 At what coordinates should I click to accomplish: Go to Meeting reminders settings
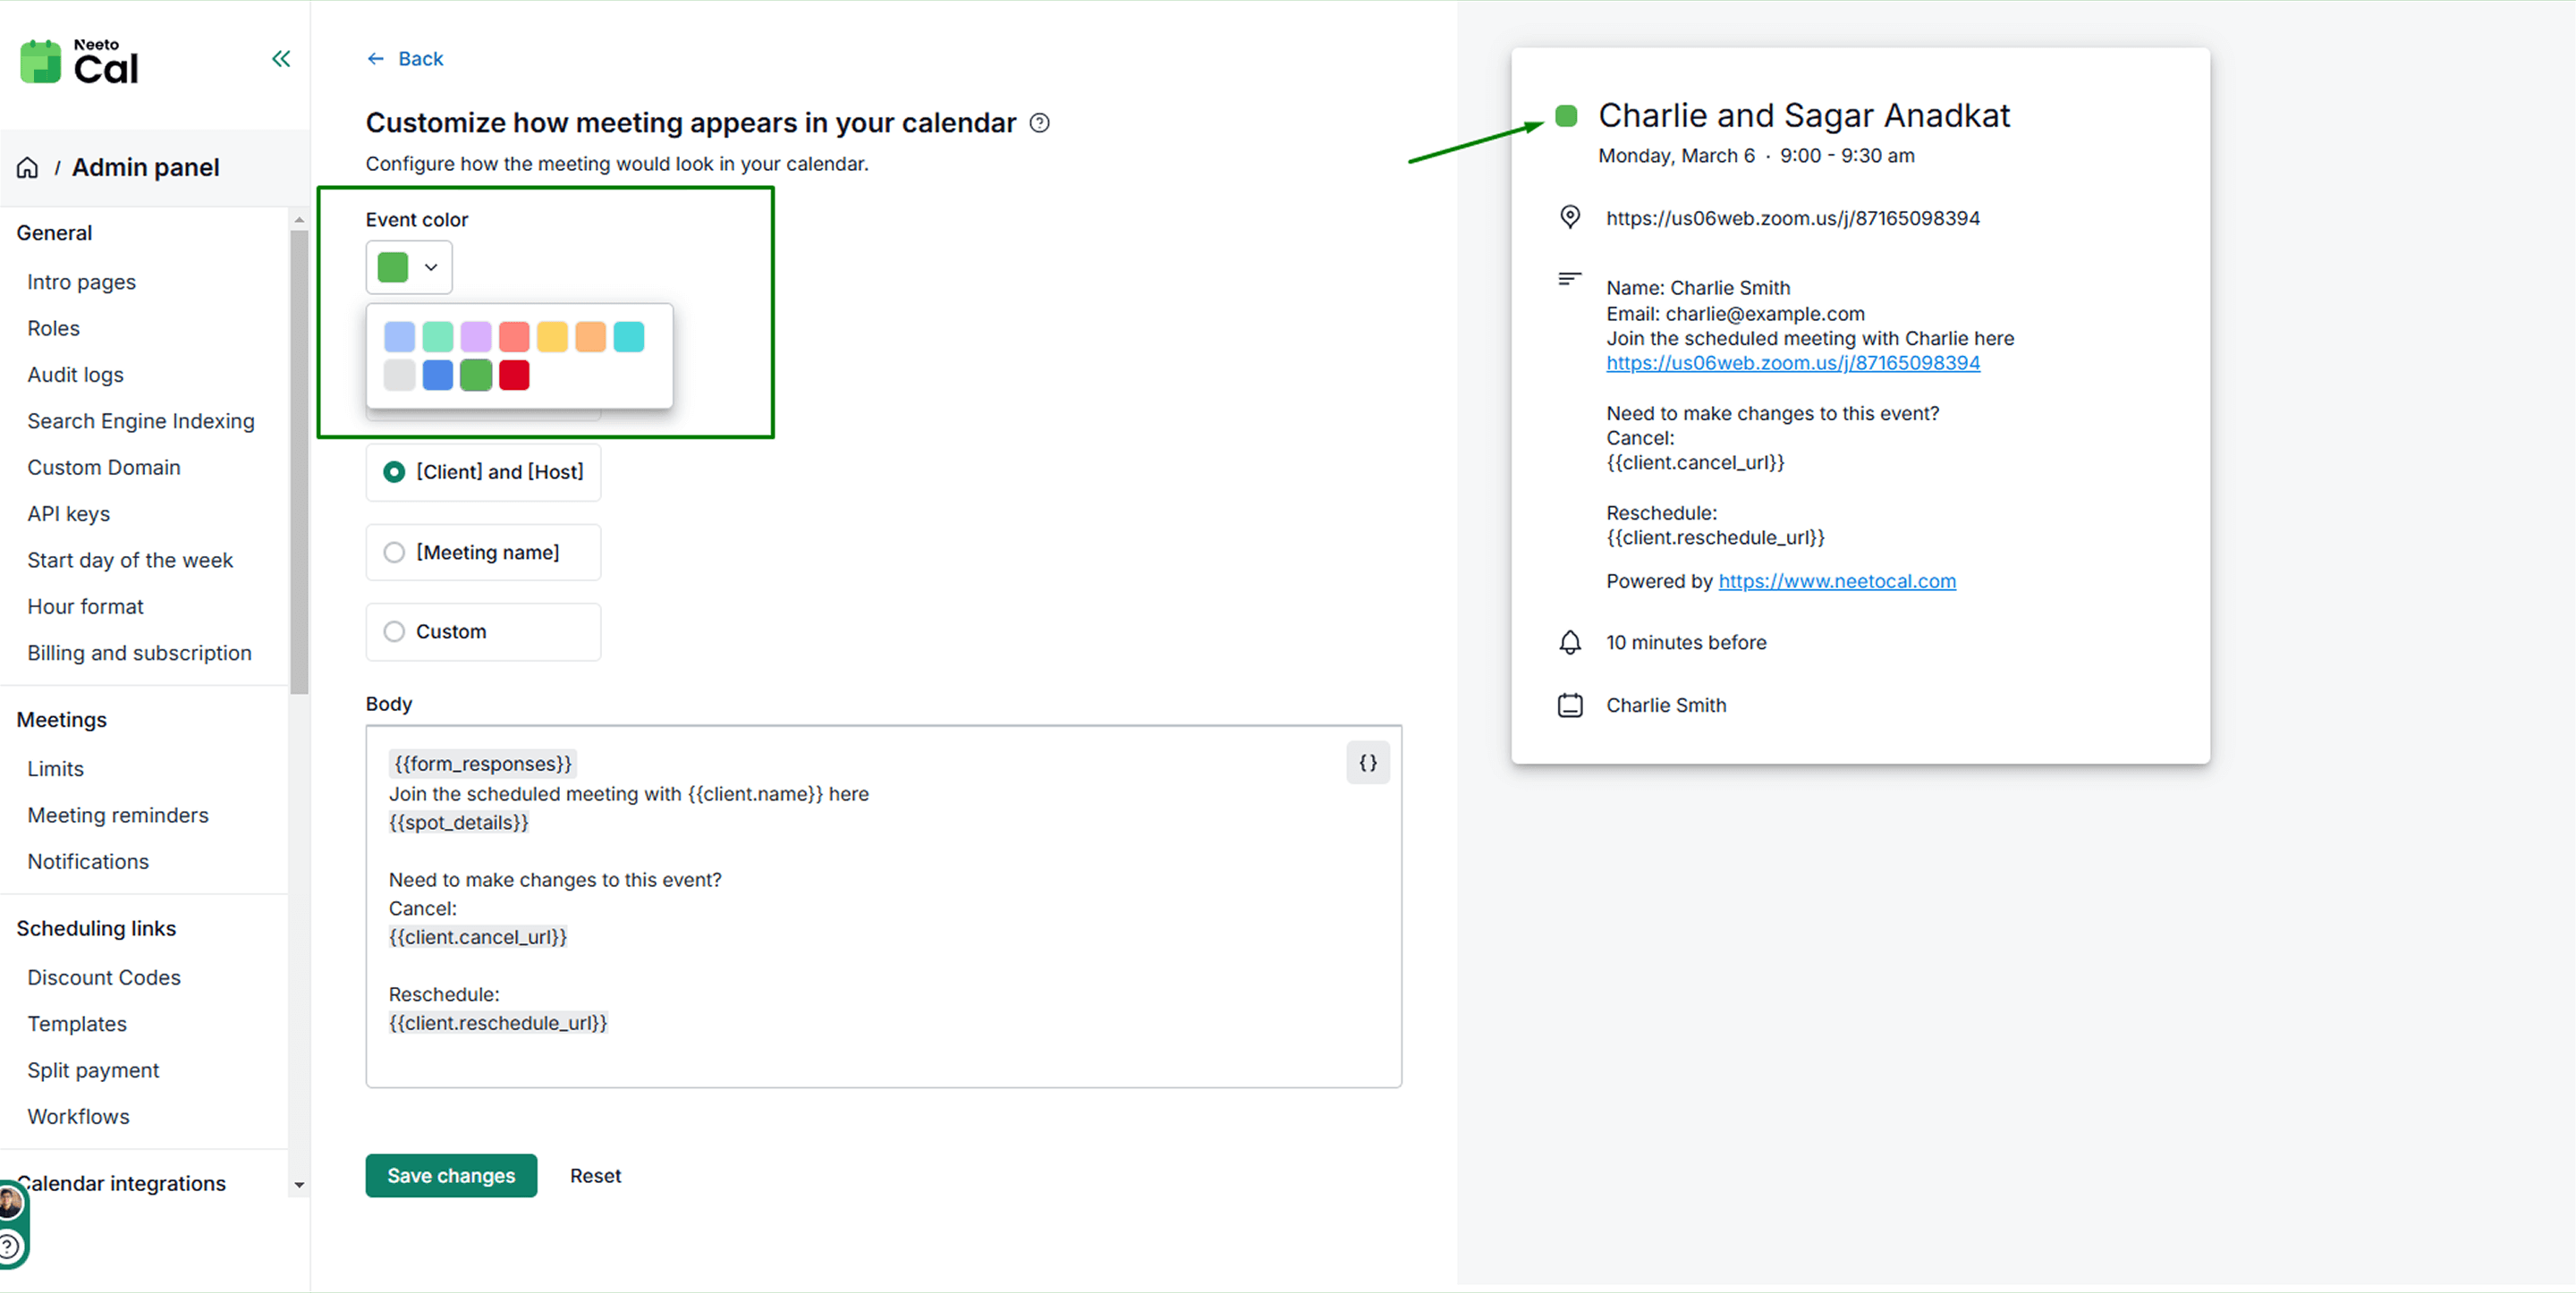coord(118,816)
